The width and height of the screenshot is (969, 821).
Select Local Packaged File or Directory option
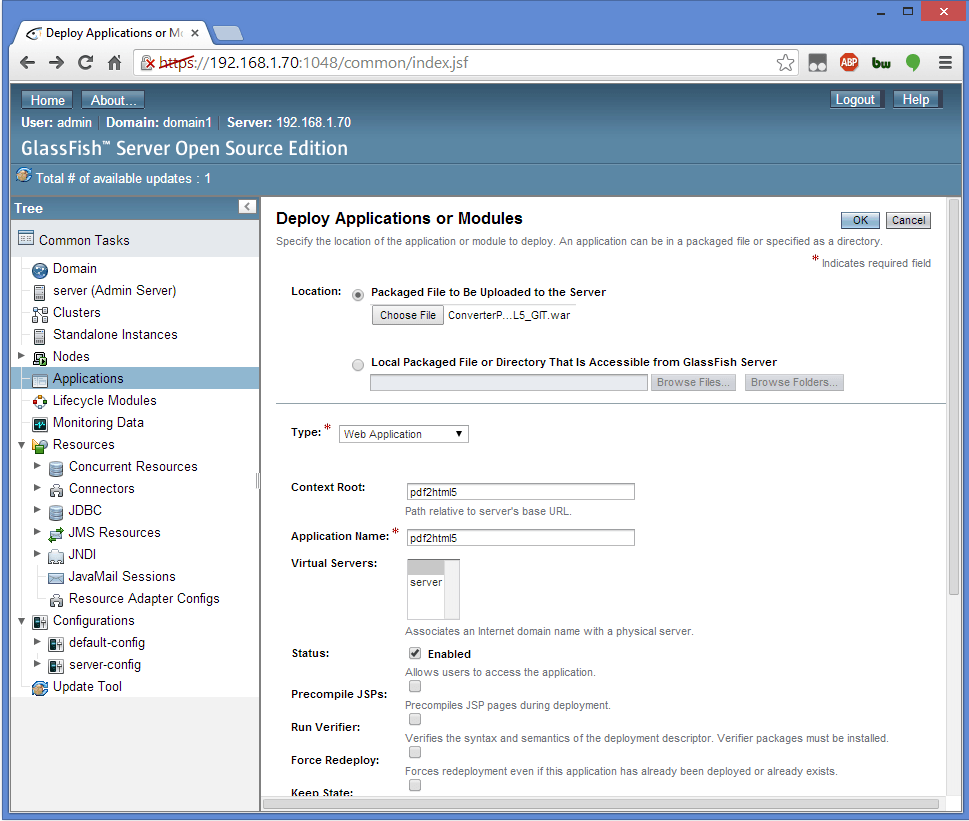tap(358, 365)
